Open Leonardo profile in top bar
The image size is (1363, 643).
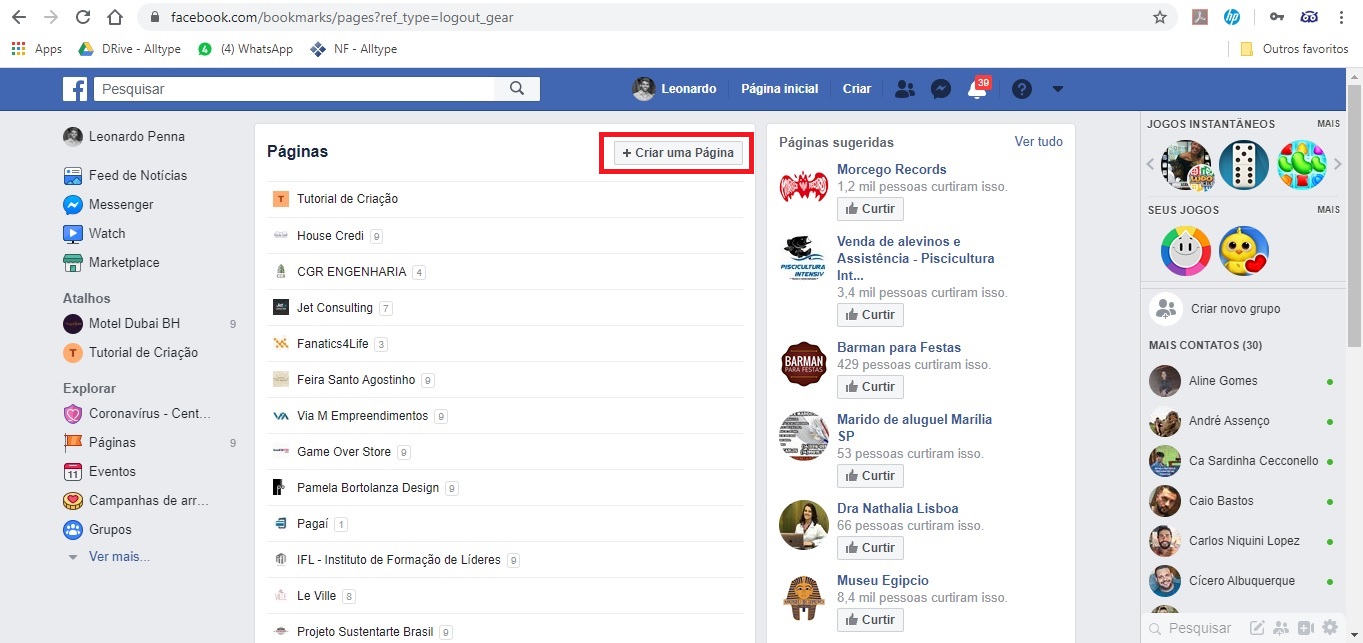pos(674,89)
